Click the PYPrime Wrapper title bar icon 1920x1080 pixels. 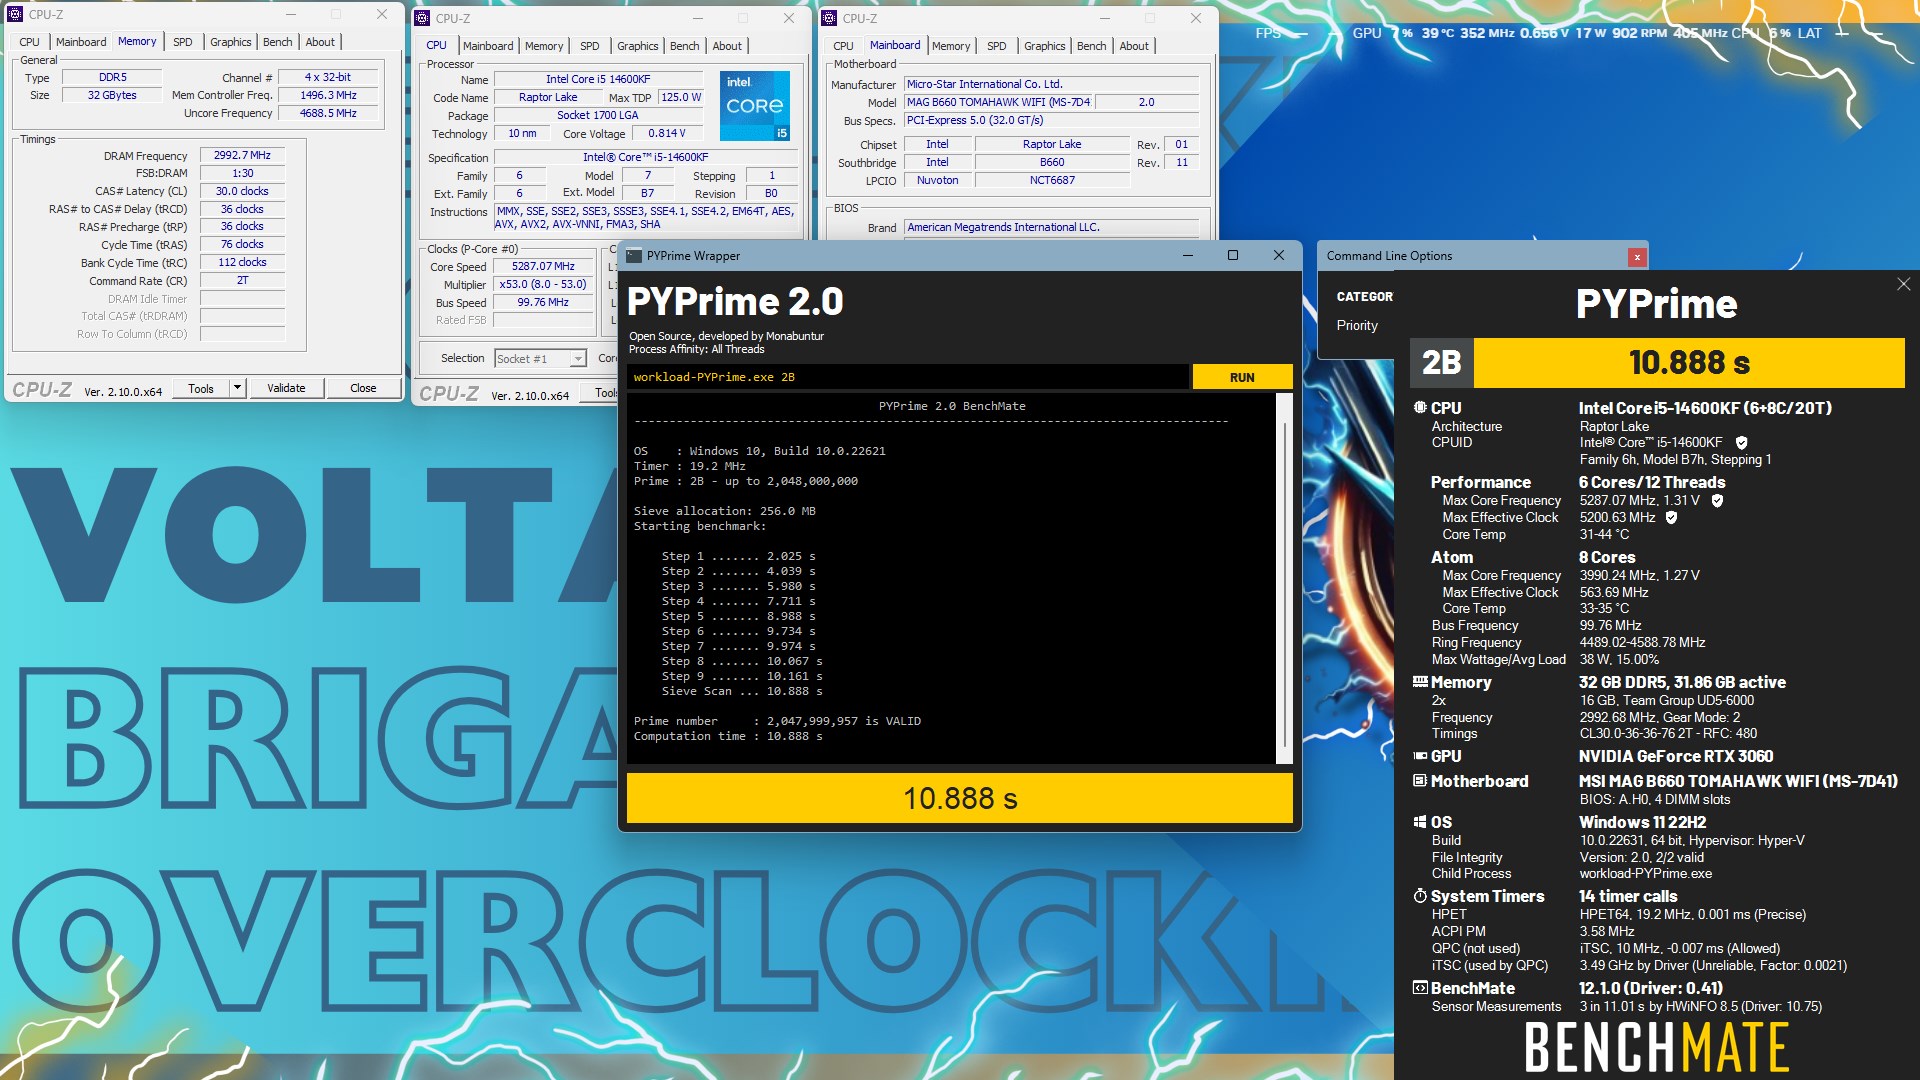click(634, 256)
